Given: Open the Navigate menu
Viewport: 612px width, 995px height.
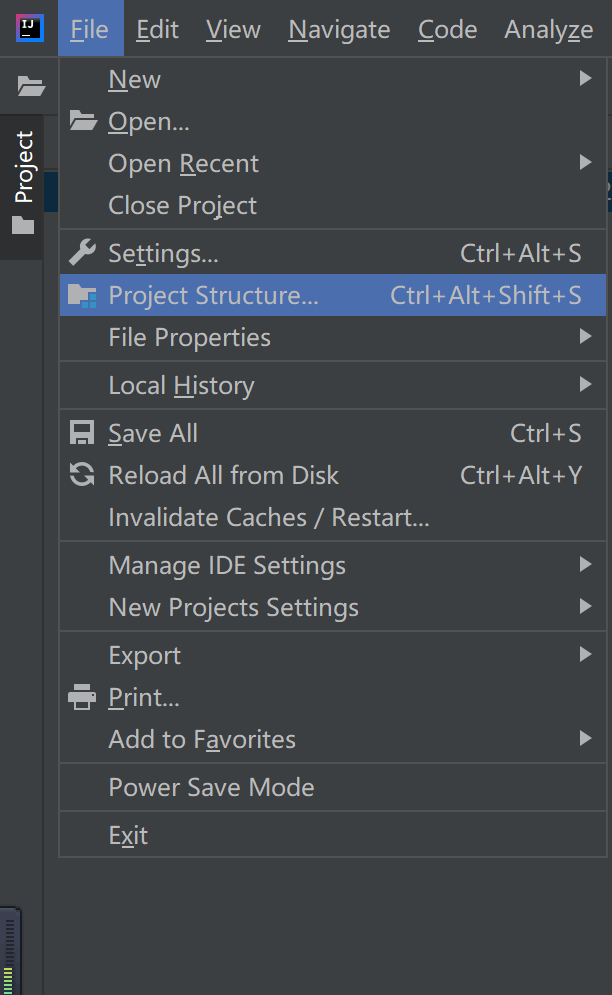Looking at the screenshot, I should 339,30.
